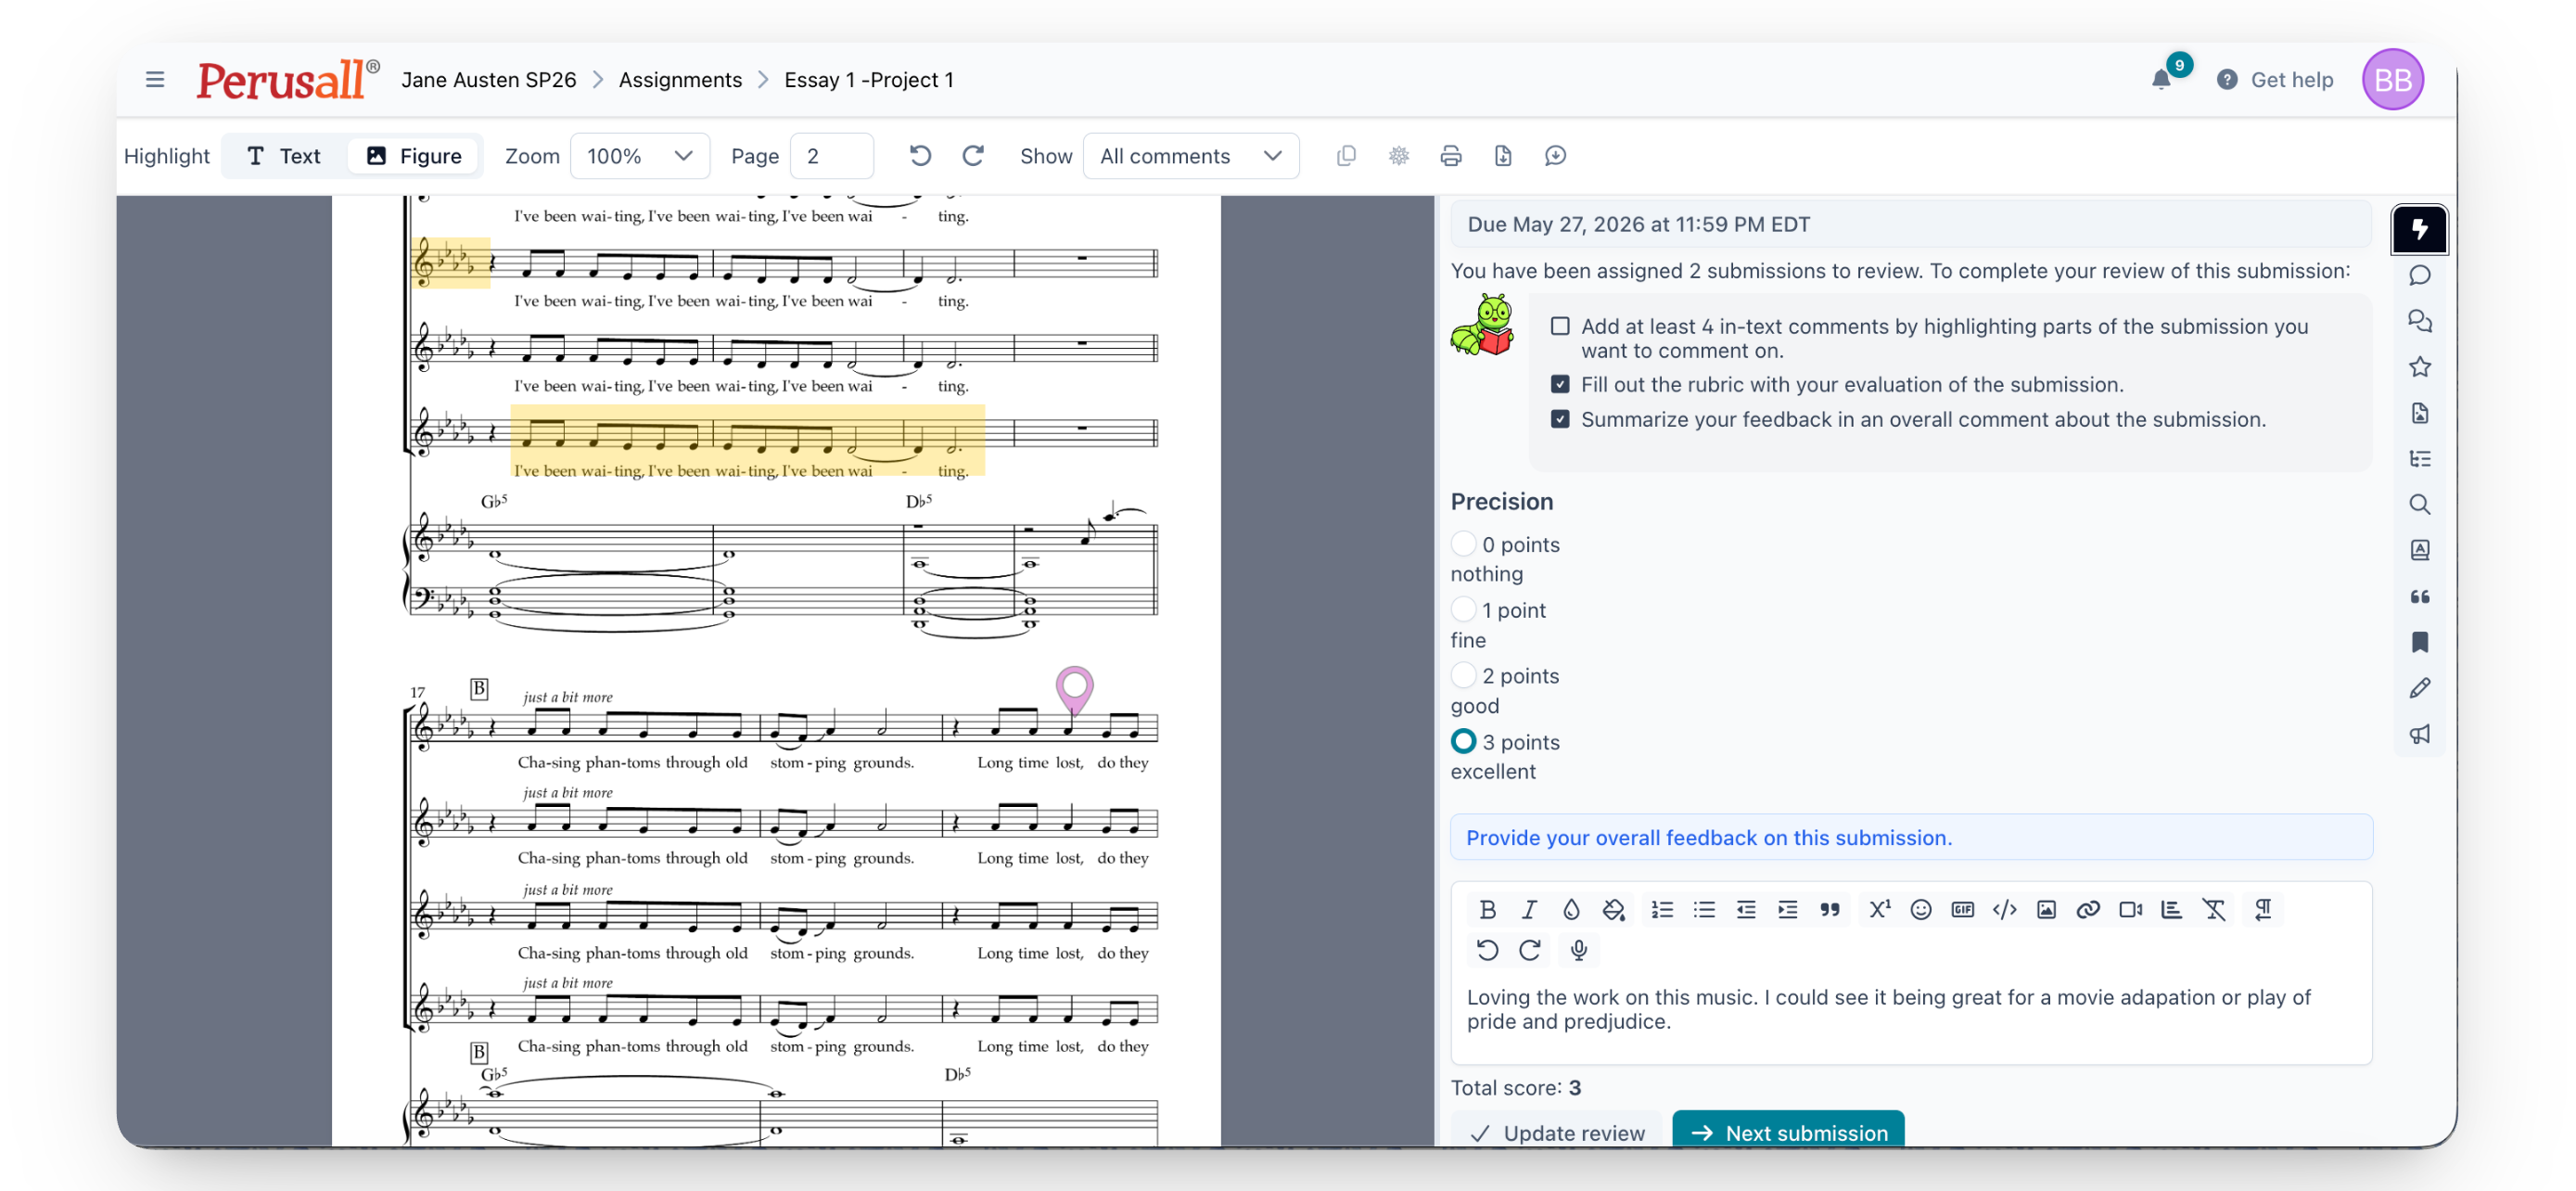Viewport: 2576px width, 1191px height.
Task: Rotate page counterclockwise in toolbar
Action: coord(920,156)
